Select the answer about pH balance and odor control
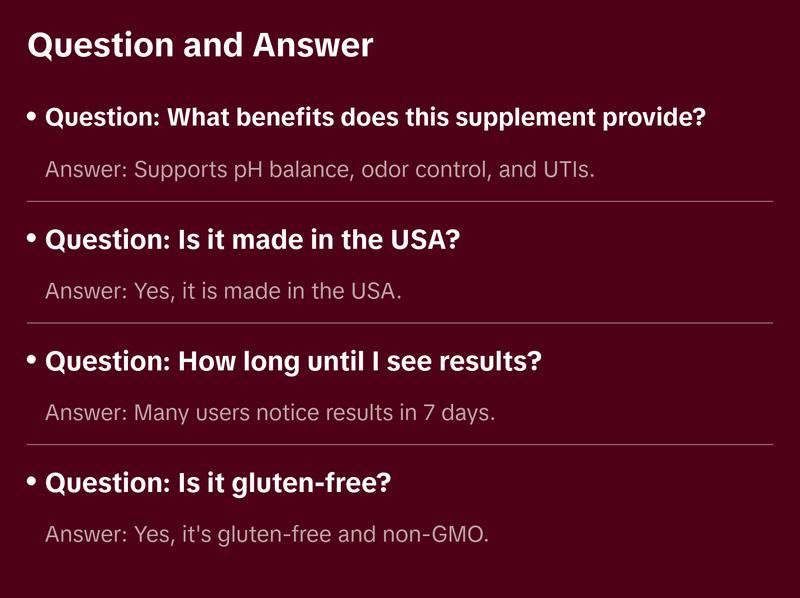 point(320,169)
